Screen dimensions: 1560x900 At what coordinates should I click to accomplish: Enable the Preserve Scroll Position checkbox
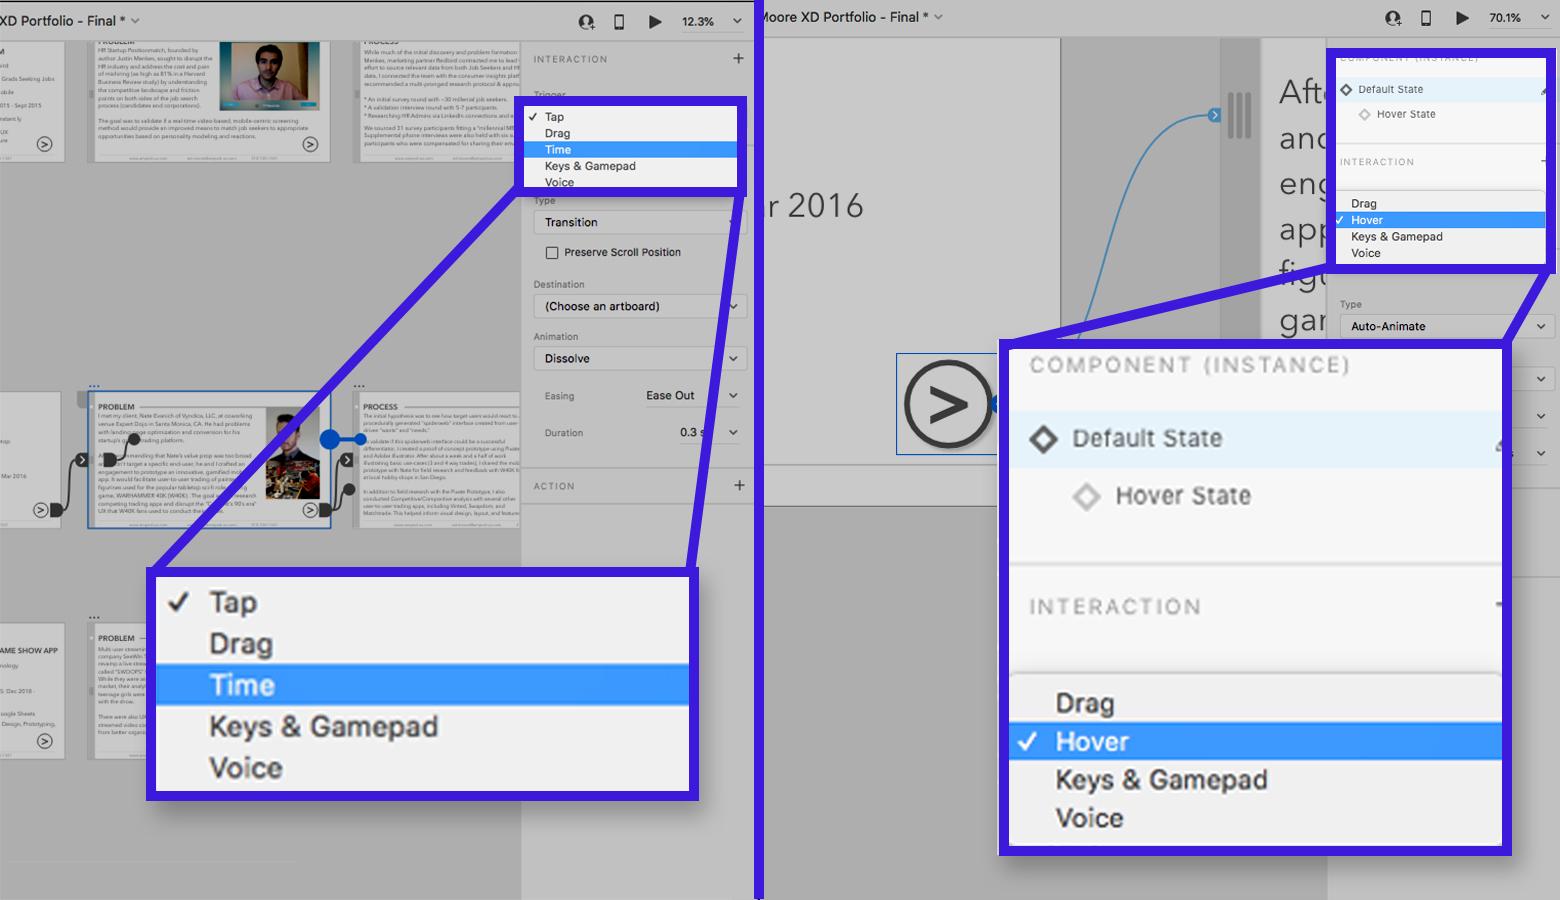point(552,252)
